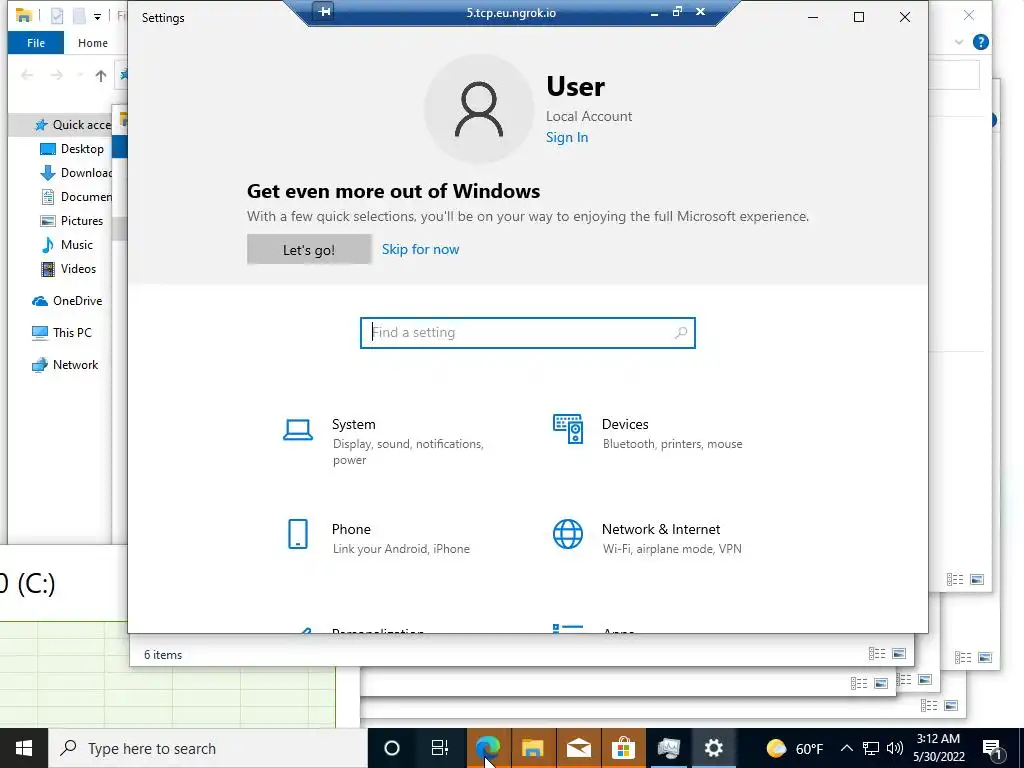Viewport: 1024px width, 768px height.
Task: Switch to Home ribbon tab in Explorer
Action: [x=93, y=43]
